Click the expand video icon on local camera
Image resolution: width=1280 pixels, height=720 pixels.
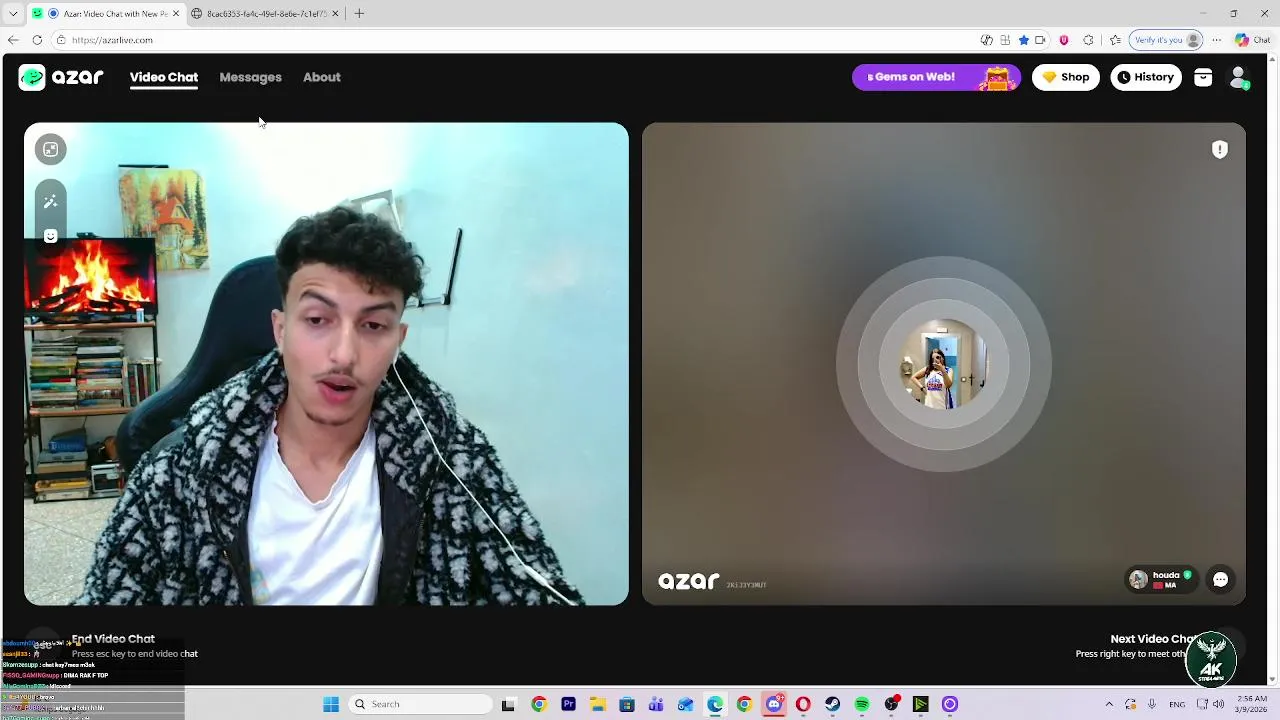pyautogui.click(x=50, y=149)
